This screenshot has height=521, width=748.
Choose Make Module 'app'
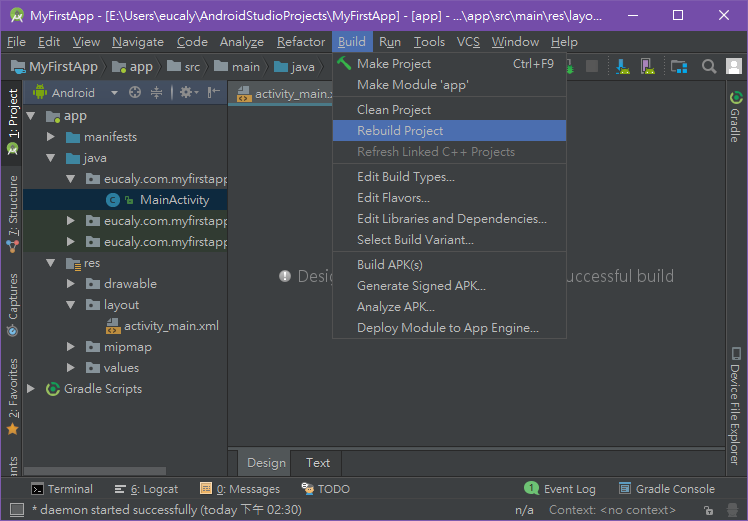point(449,85)
